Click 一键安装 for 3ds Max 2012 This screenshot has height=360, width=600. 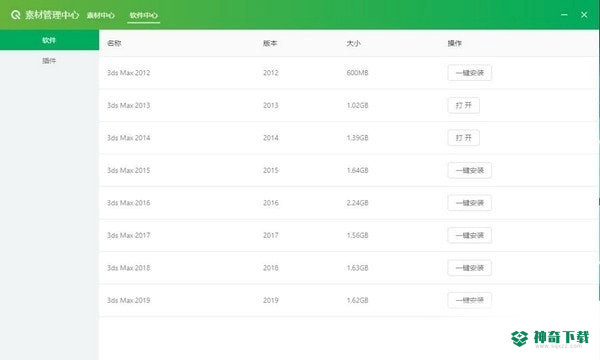click(x=470, y=73)
